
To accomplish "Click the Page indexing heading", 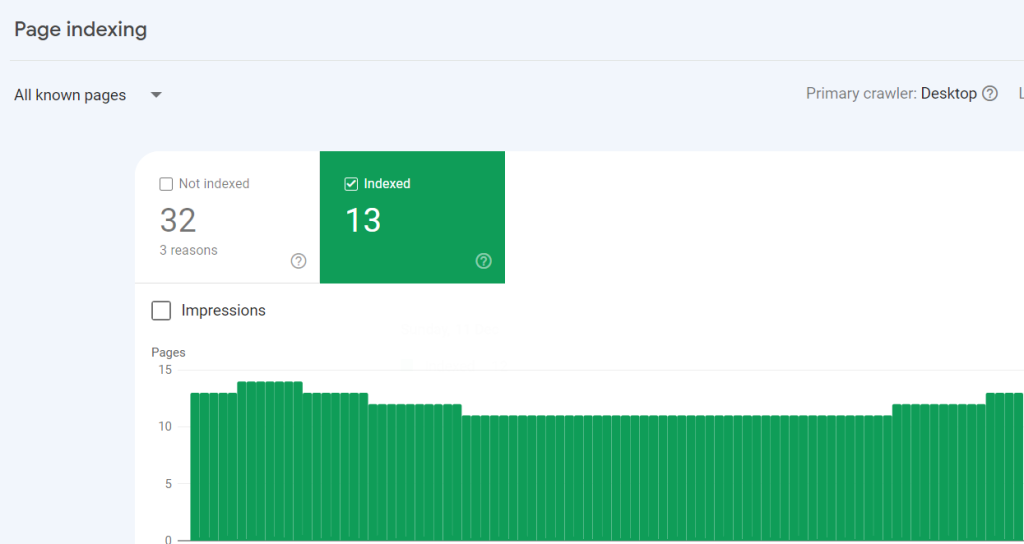I will point(80,30).
